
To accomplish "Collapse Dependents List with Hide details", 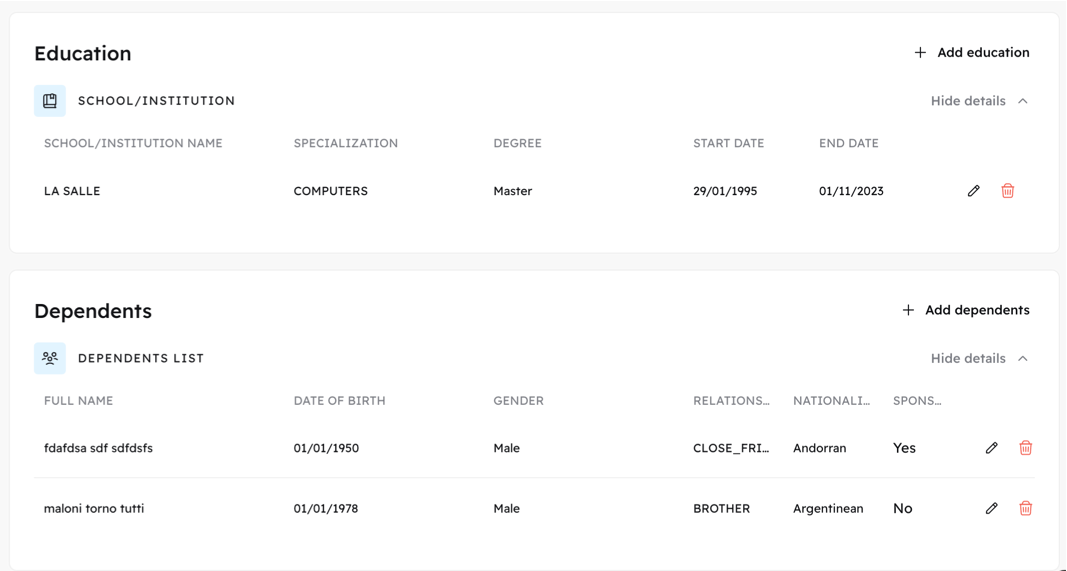I will point(968,359).
